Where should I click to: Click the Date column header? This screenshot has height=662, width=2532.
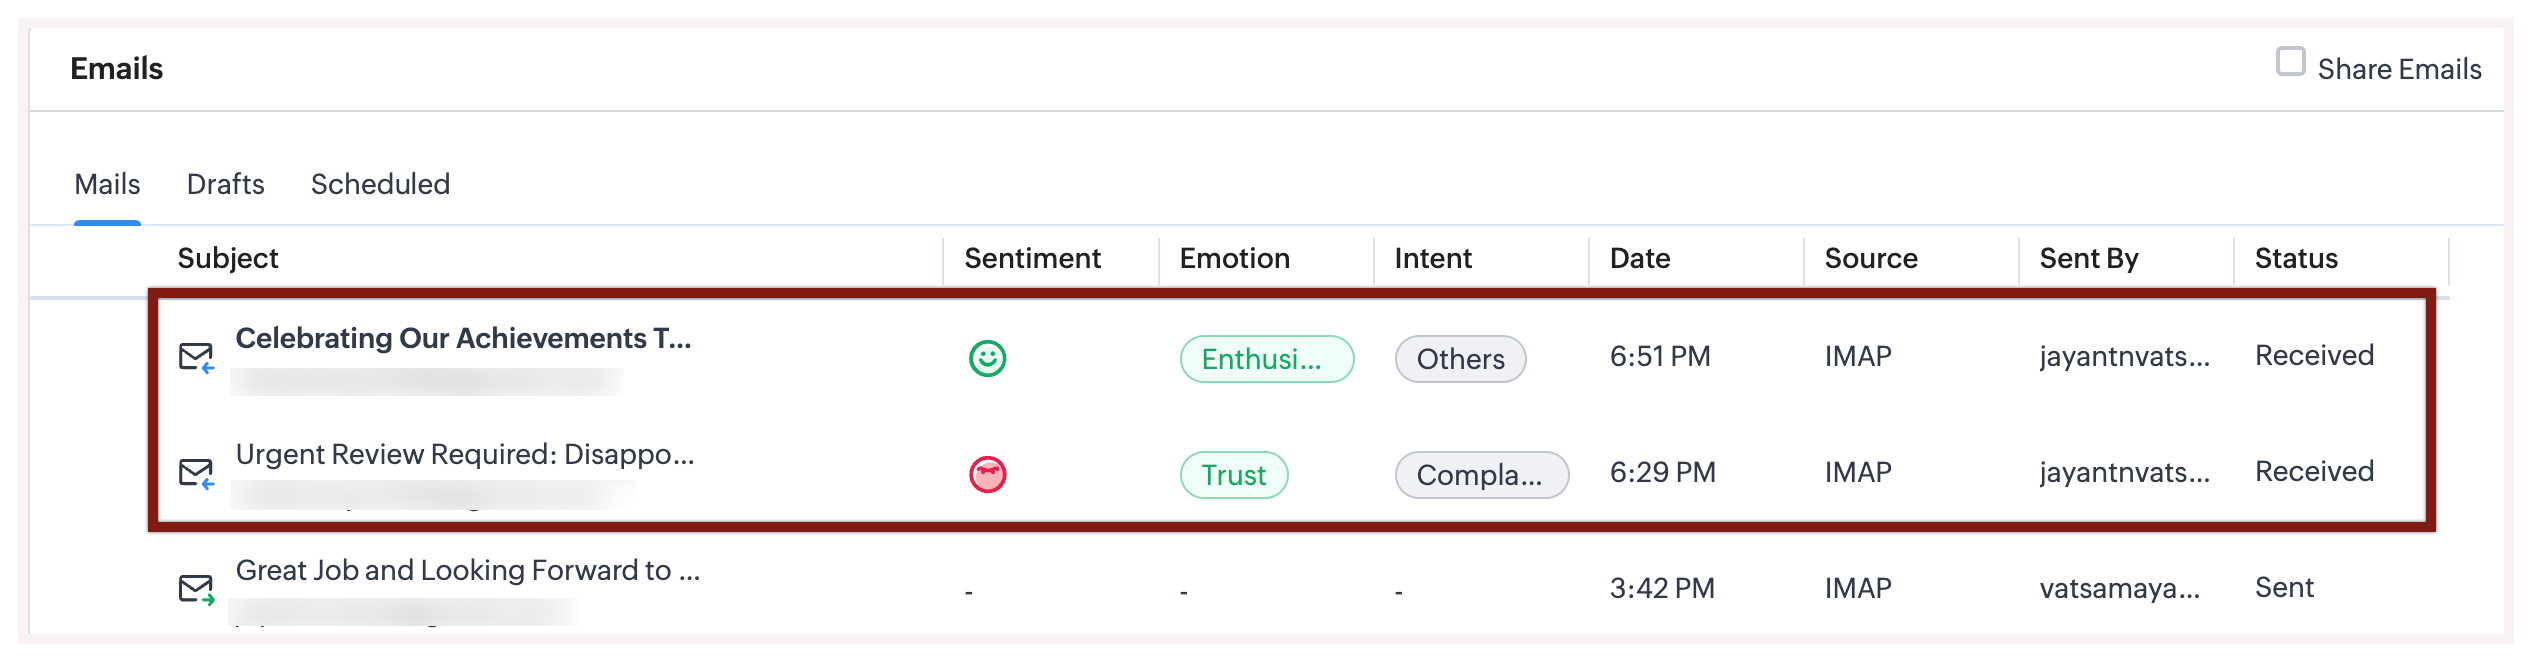pos(1640,258)
